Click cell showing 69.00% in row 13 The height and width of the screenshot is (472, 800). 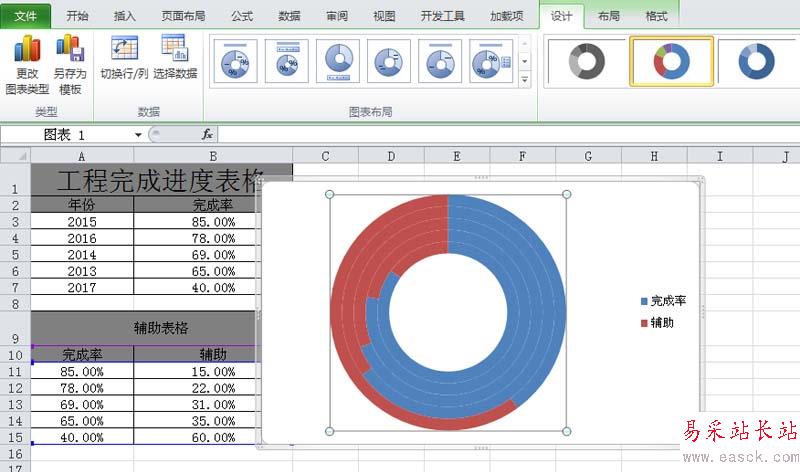[x=82, y=405]
